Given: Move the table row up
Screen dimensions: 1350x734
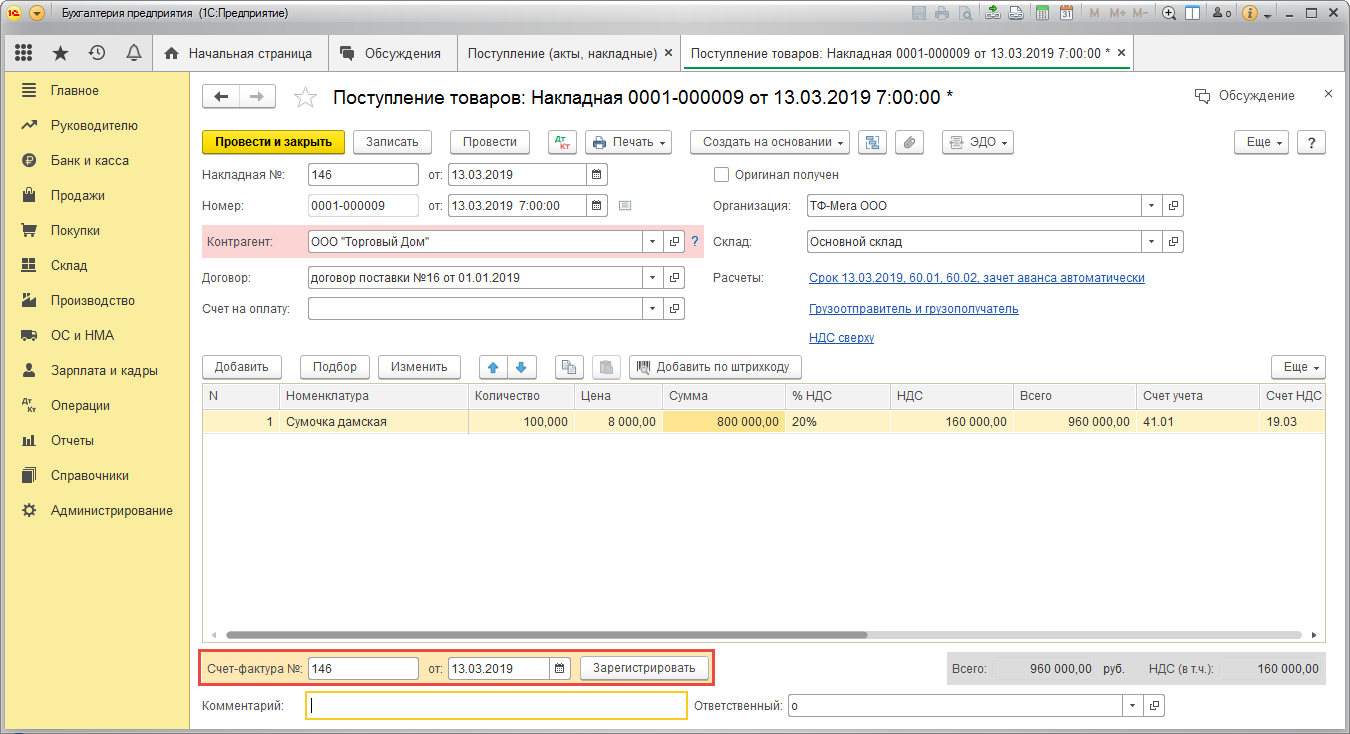Looking at the screenshot, I should pyautogui.click(x=492, y=367).
